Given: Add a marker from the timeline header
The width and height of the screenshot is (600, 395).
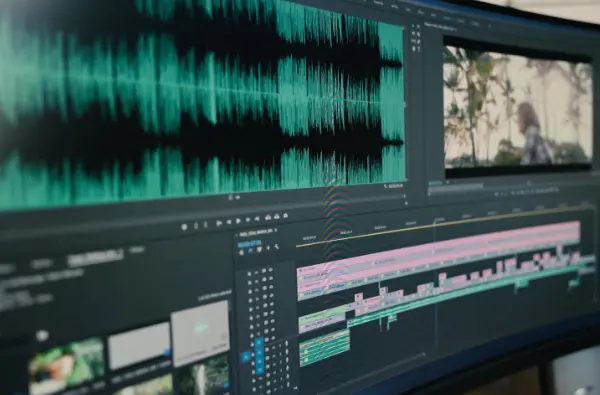Looking at the screenshot, I should click(268, 248).
